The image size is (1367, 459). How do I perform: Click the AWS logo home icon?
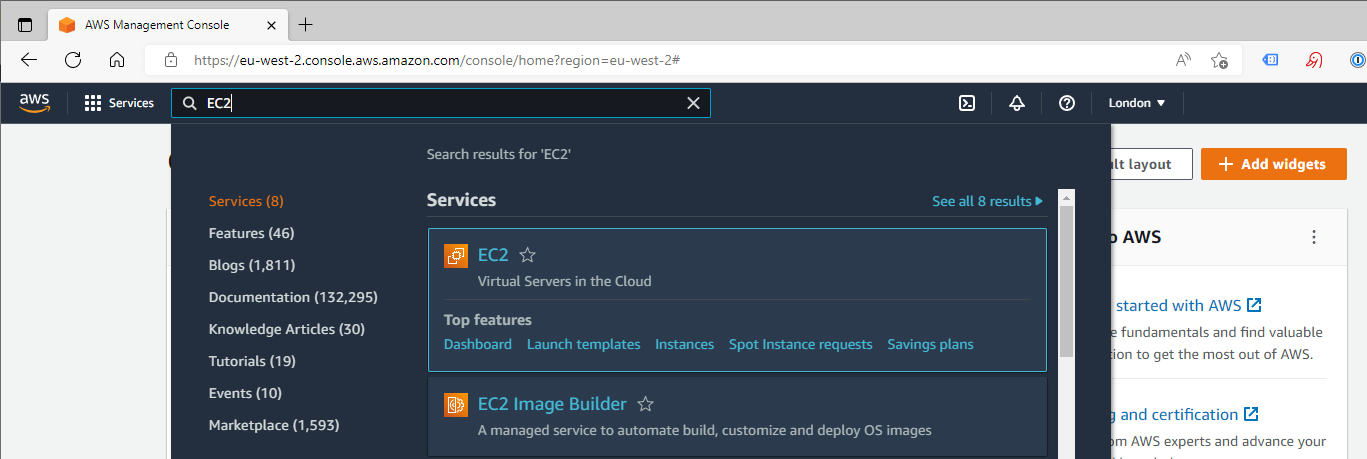34,102
